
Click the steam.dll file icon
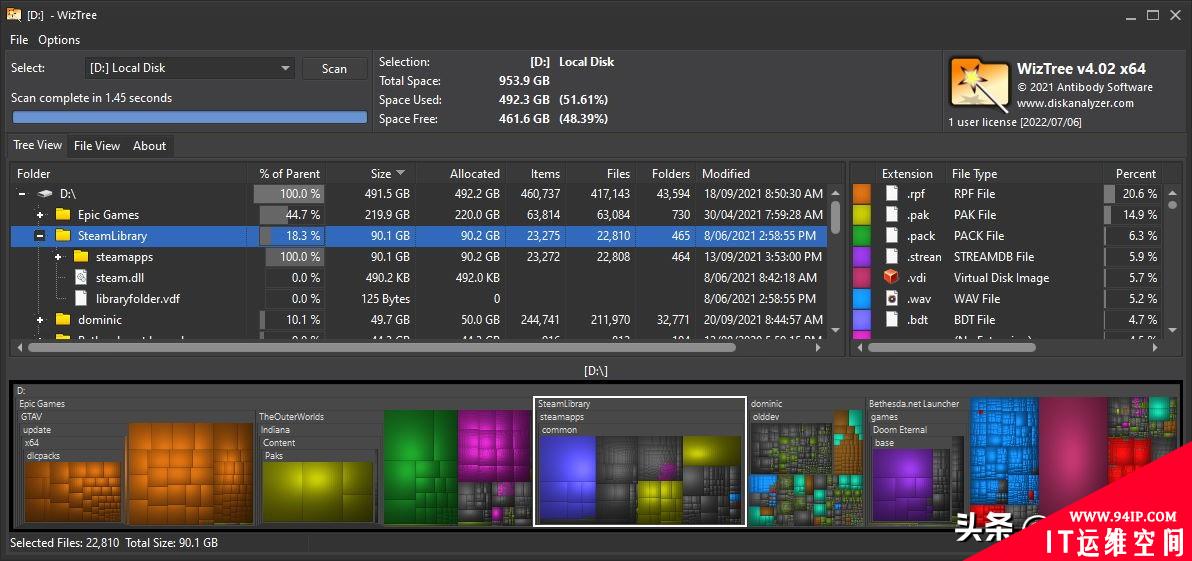[81, 278]
